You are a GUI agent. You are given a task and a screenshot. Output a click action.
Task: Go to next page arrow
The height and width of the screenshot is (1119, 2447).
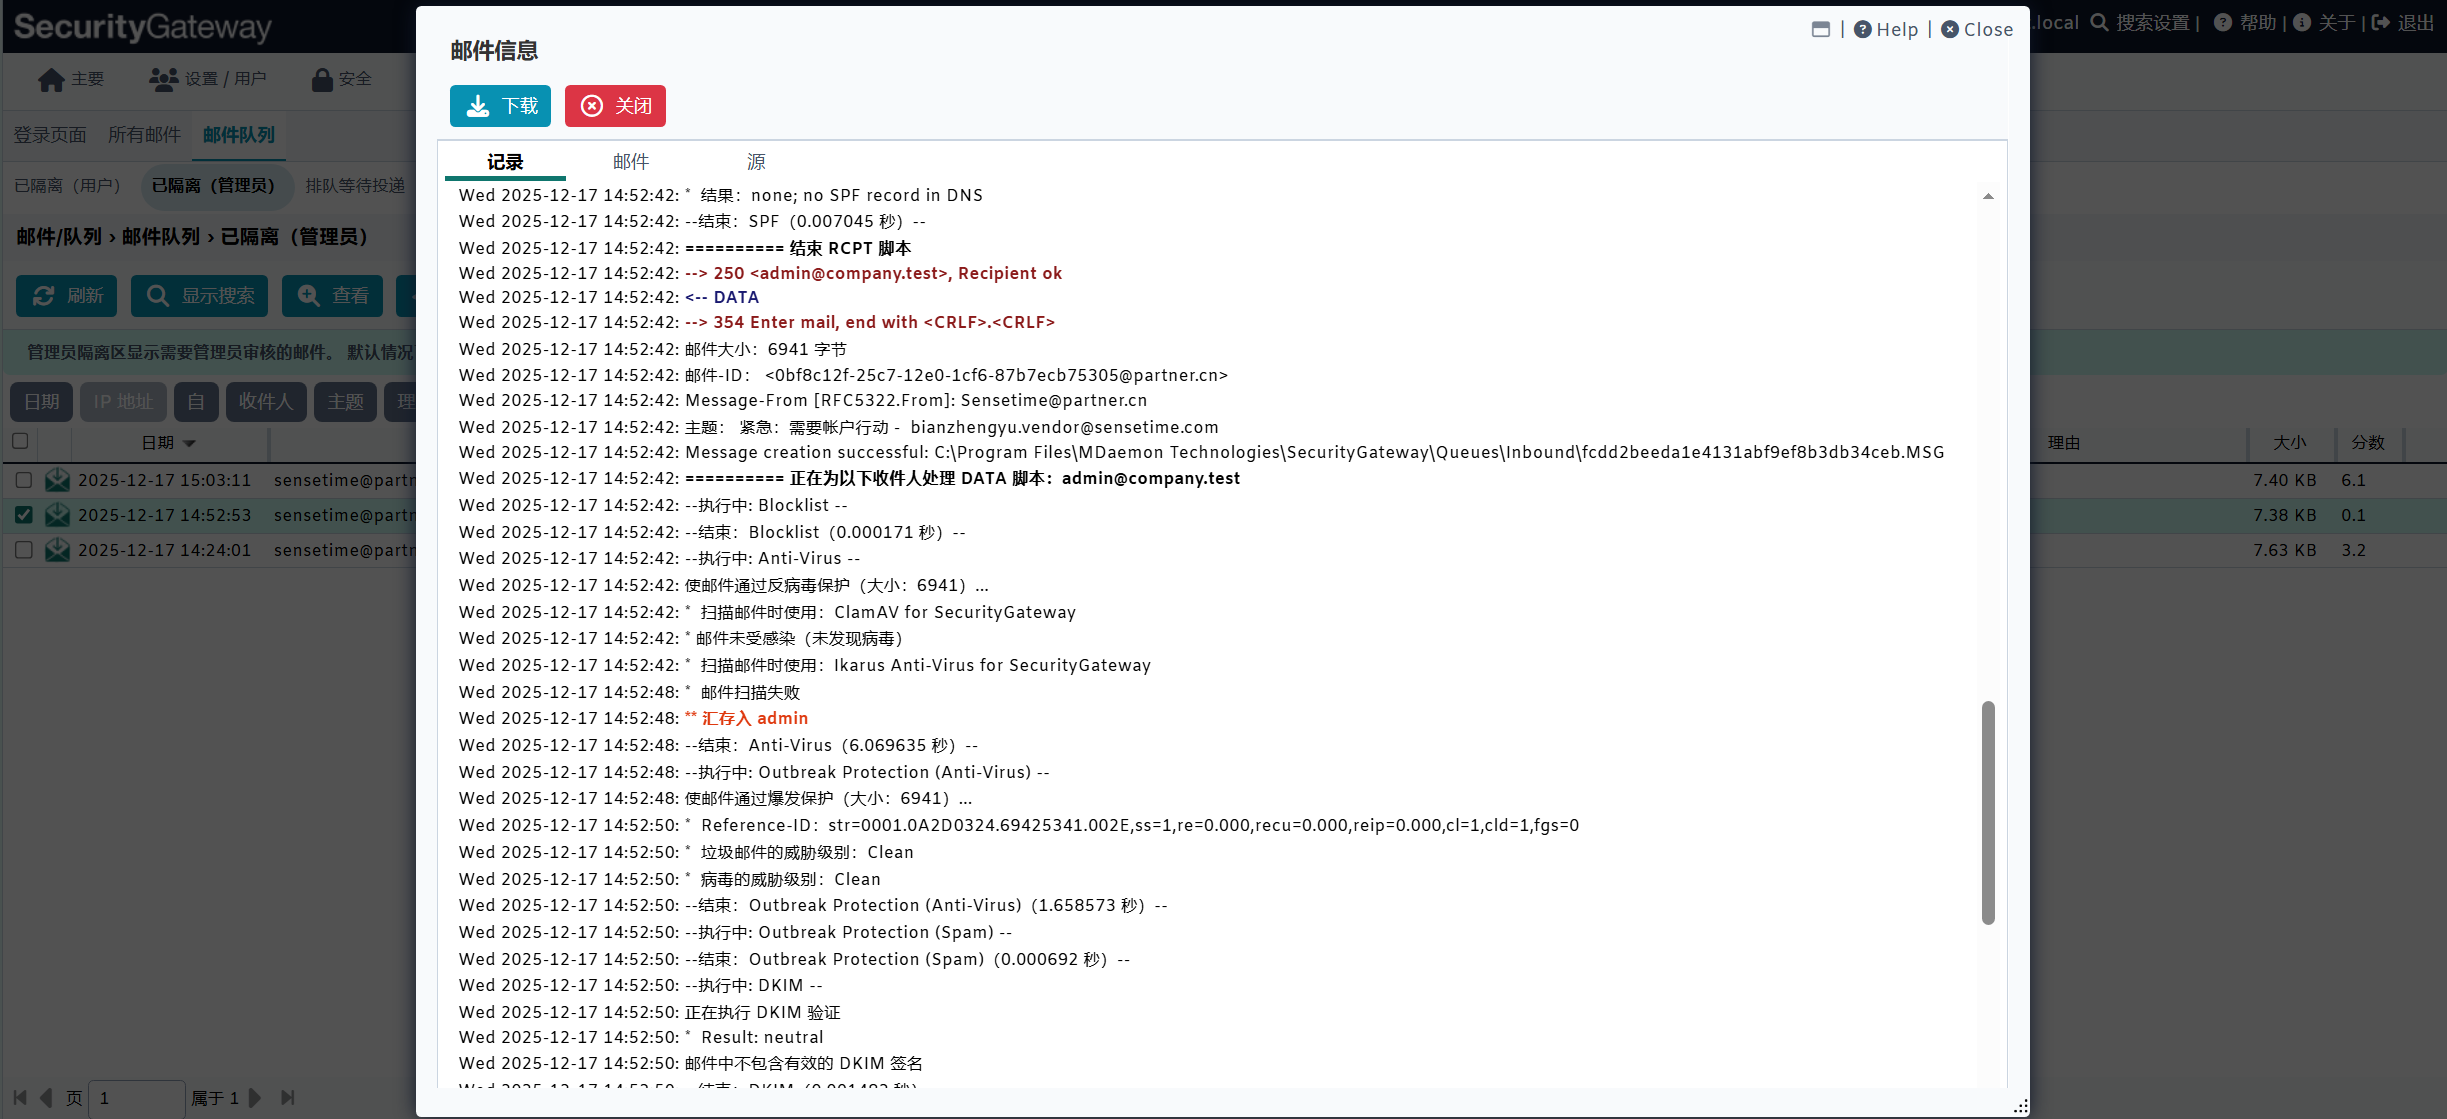(x=255, y=1098)
